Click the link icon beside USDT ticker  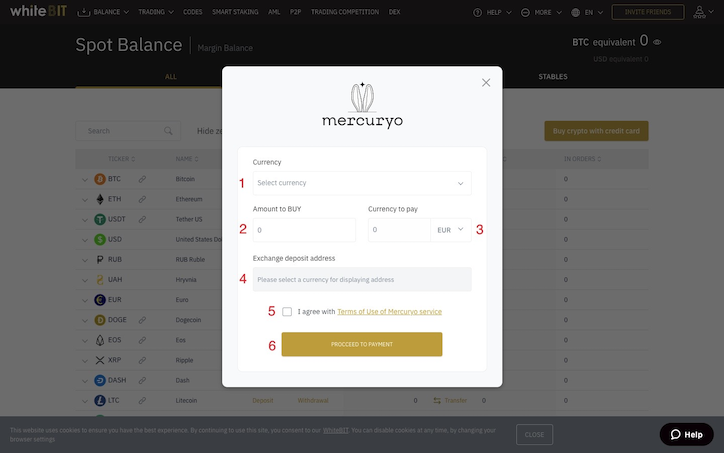(142, 219)
